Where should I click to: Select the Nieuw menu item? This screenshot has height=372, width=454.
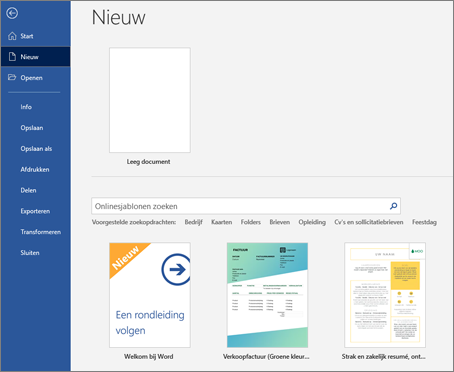click(35, 57)
